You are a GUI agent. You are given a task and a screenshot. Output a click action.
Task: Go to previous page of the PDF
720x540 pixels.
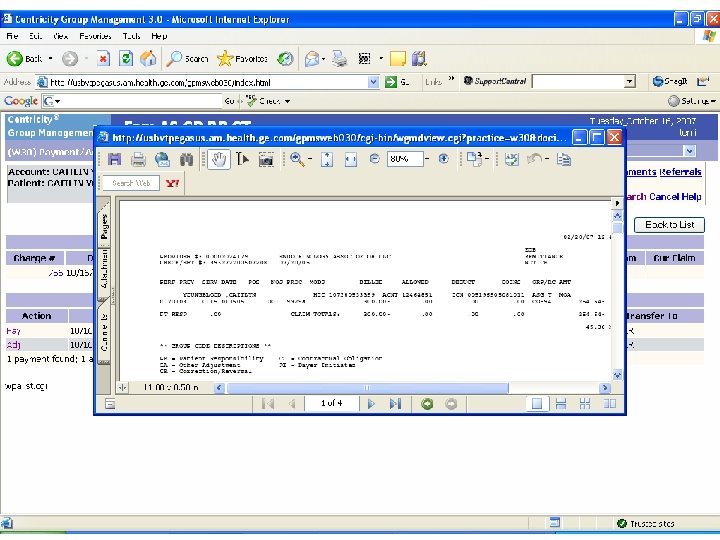[x=292, y=404]
